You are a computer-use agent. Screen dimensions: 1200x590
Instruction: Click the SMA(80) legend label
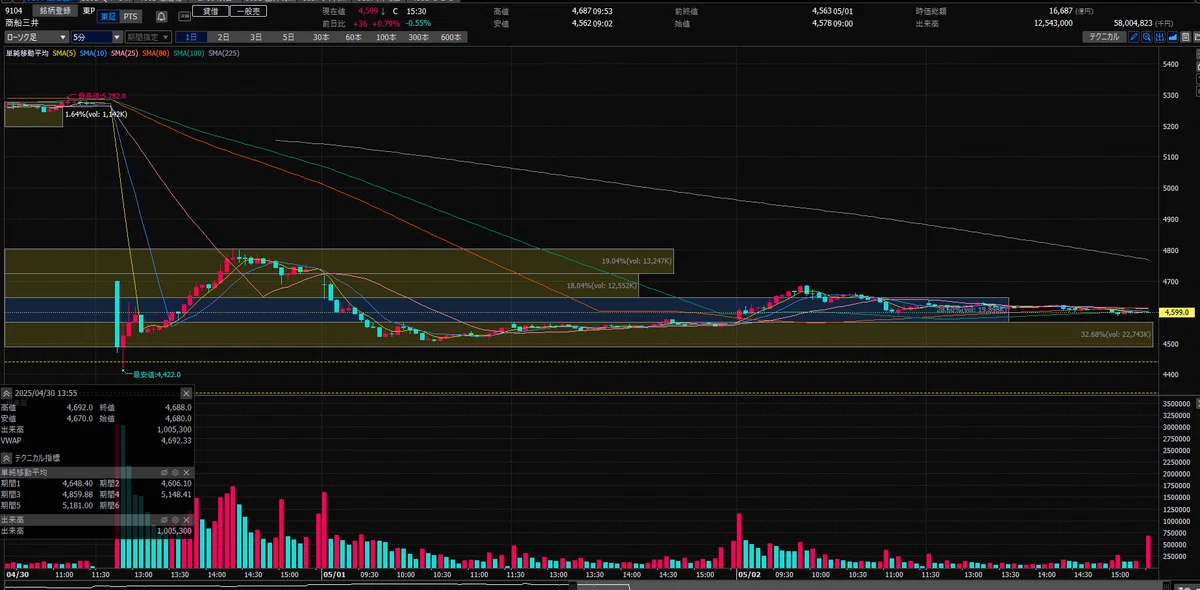coord(155,53)
